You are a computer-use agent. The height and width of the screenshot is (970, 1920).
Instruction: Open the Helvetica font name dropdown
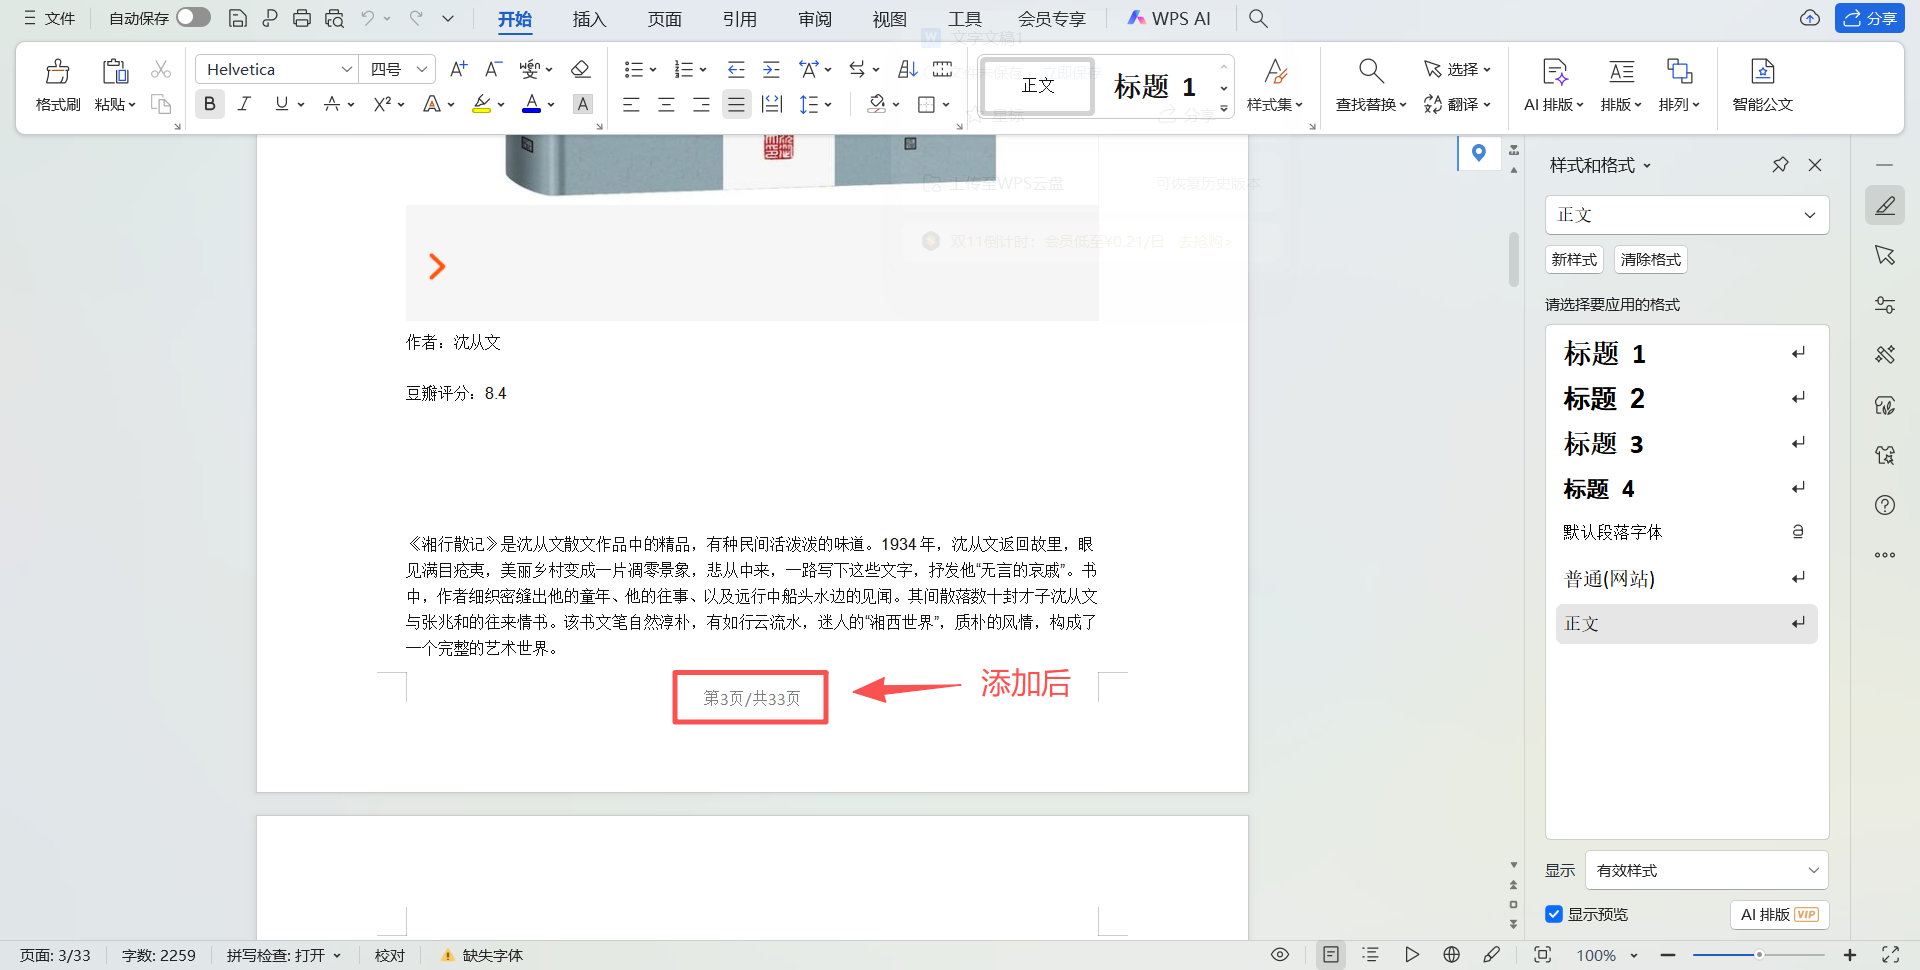346,68
